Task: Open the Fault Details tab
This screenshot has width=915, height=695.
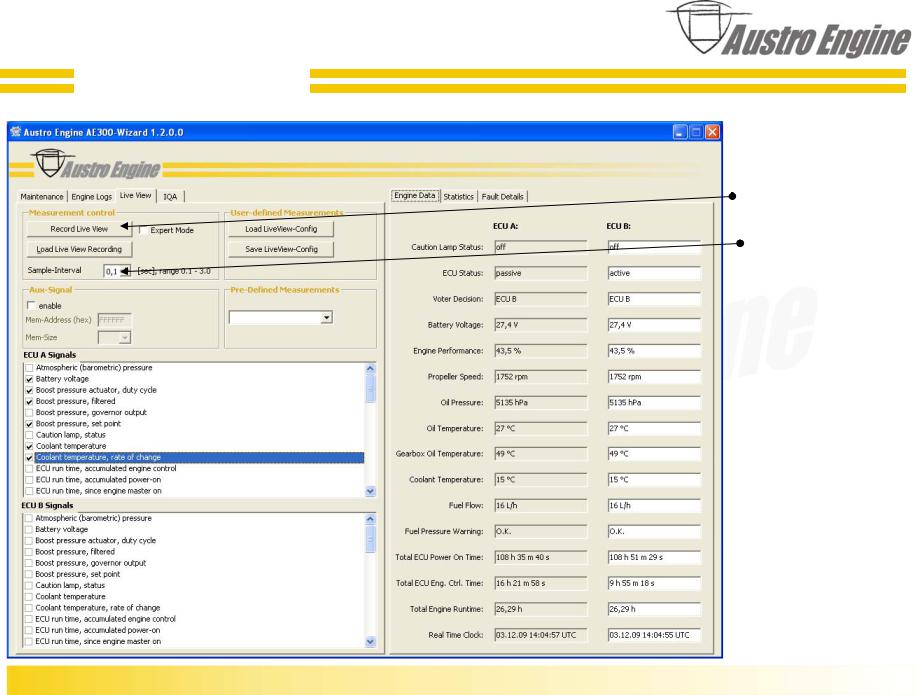Action: [x=502, y=197]
